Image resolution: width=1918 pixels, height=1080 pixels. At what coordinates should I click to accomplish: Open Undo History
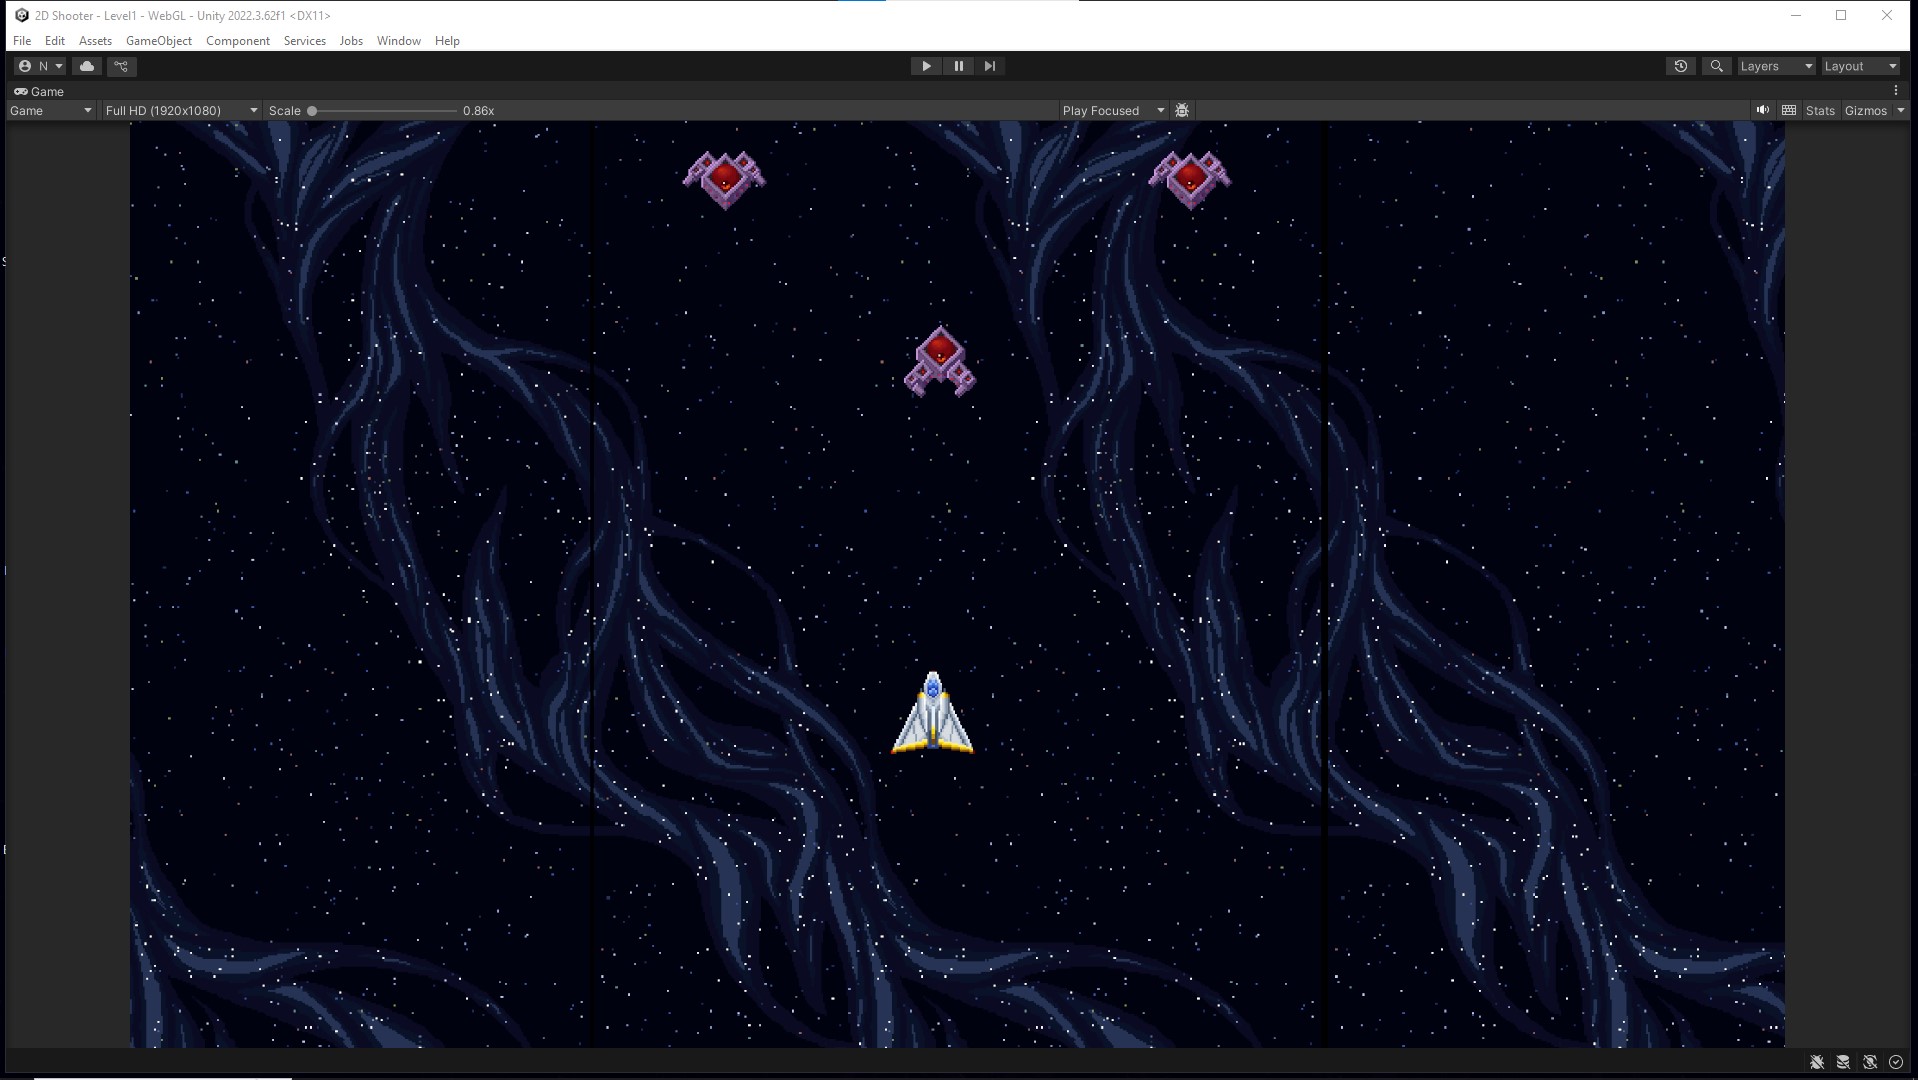click(1681, 66)
